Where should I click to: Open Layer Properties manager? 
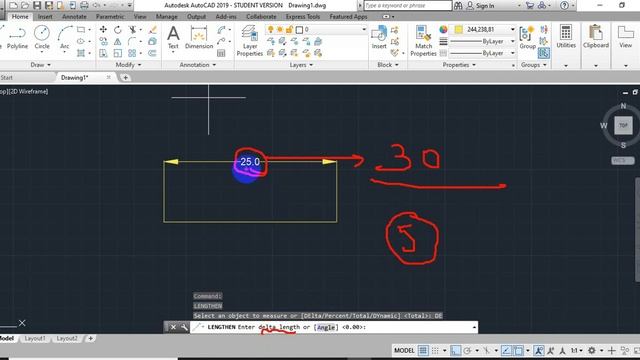pyautogui.click(x=249, y=41)
